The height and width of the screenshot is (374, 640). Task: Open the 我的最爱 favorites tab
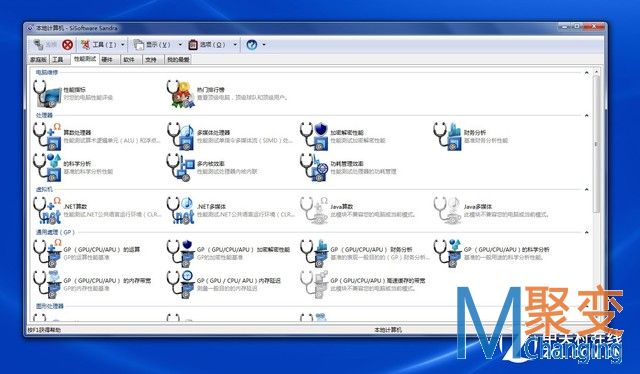tap(178, 60)
